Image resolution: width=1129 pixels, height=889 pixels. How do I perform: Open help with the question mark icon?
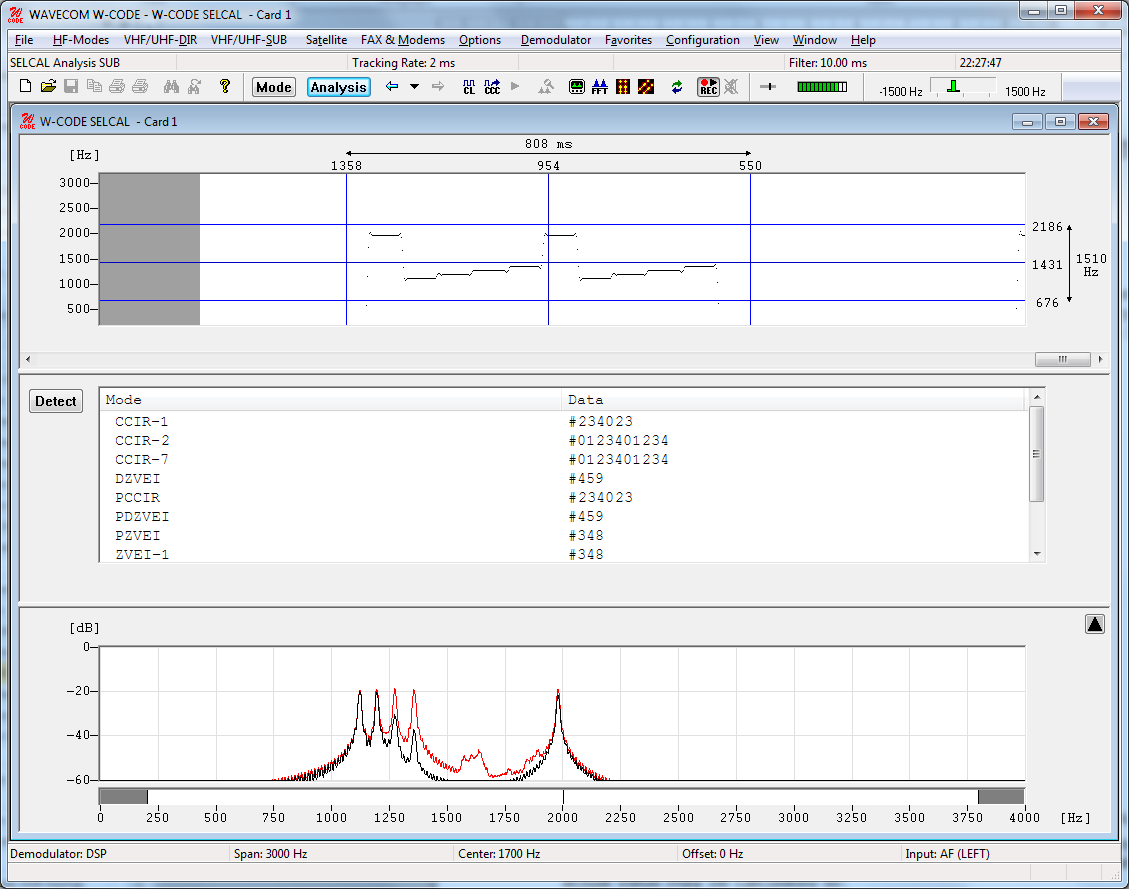click(225, 86)
